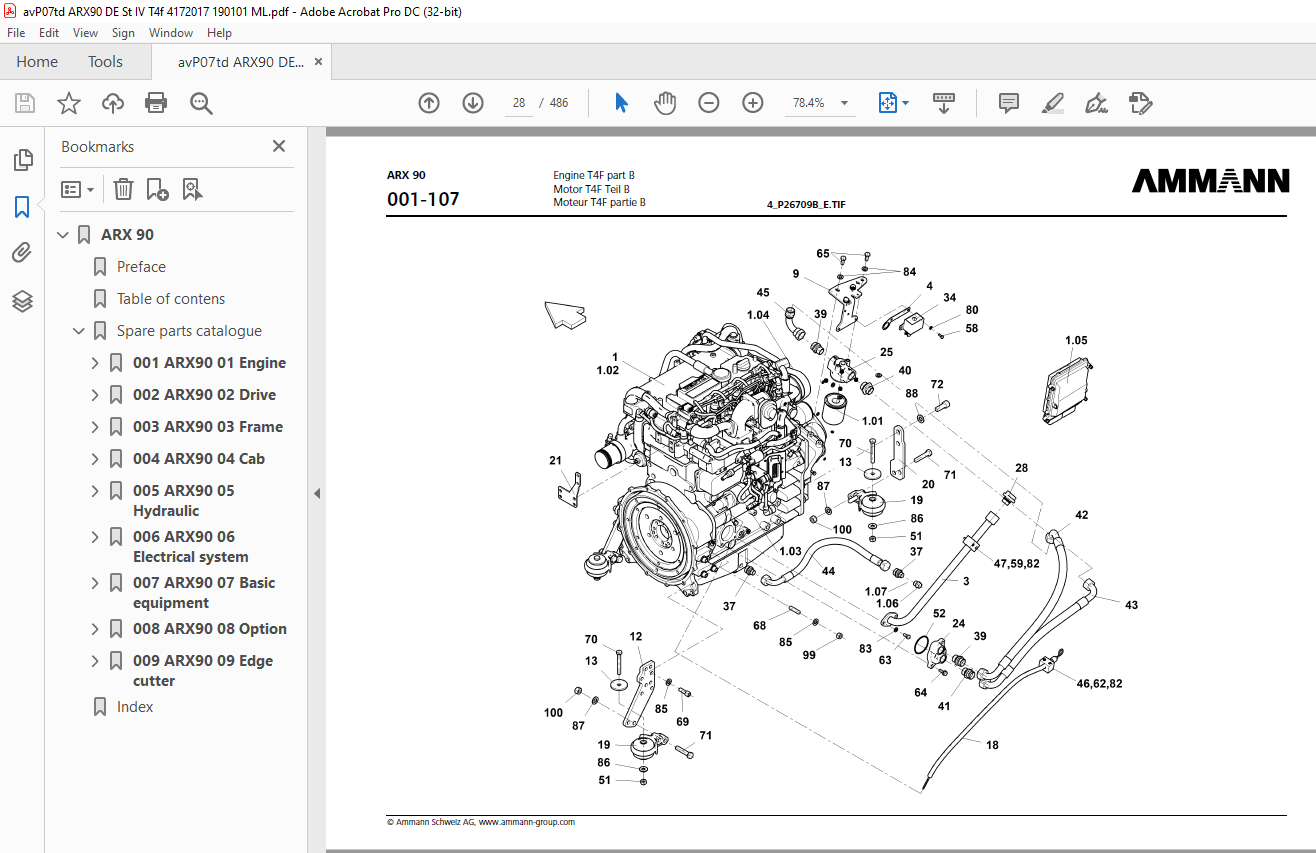This screenshot has height=853, width=1316.
Task: Open the zoom level dropdown
Action: click(x=844, y=103)
